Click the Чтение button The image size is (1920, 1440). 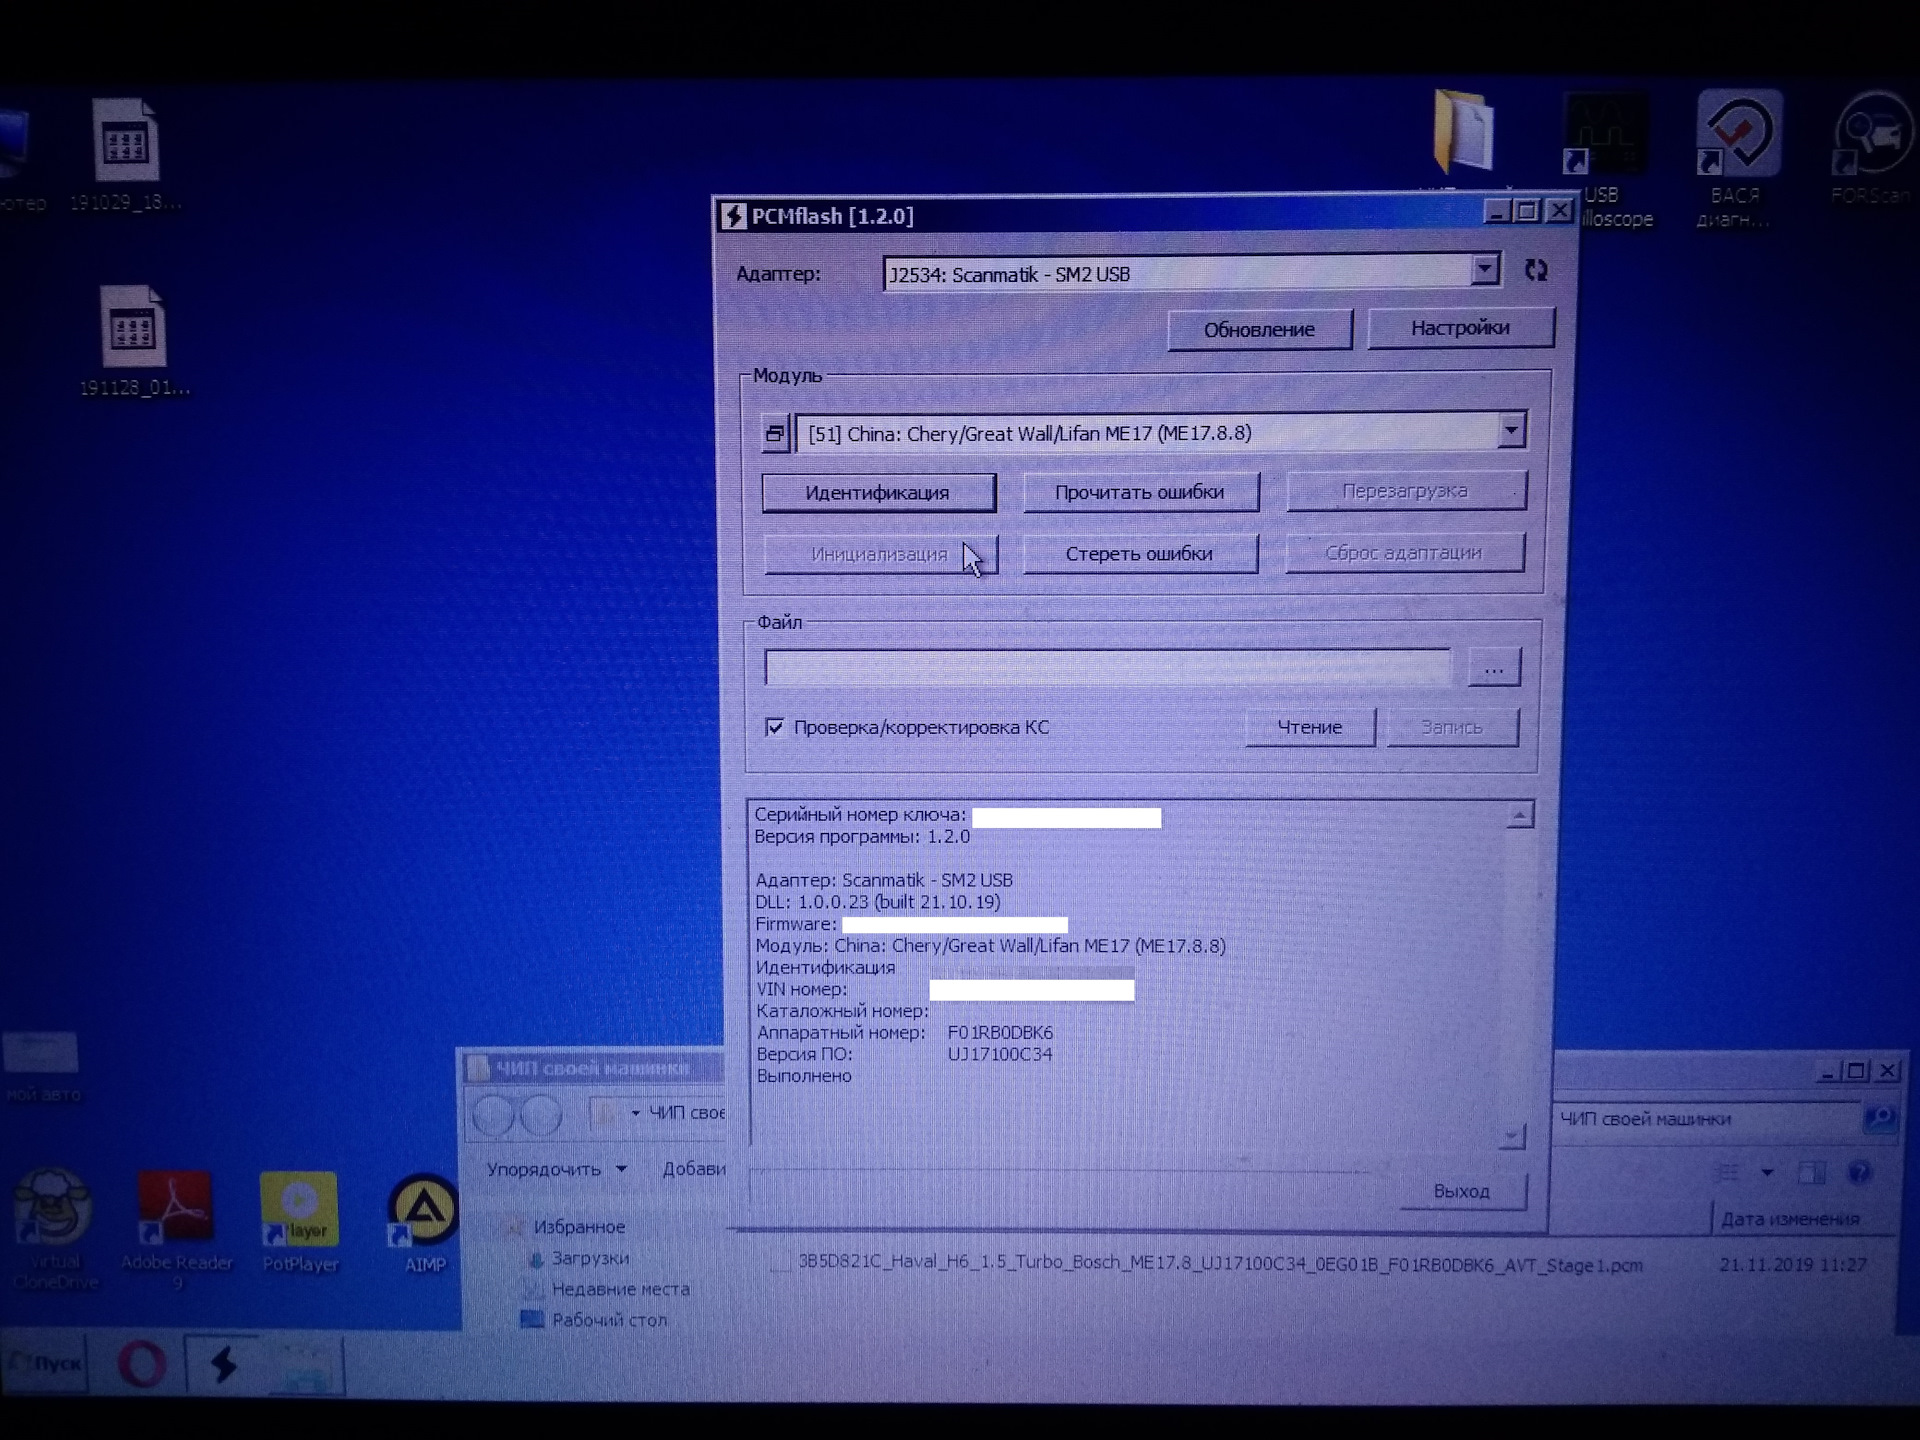[x=1310, y=727]
